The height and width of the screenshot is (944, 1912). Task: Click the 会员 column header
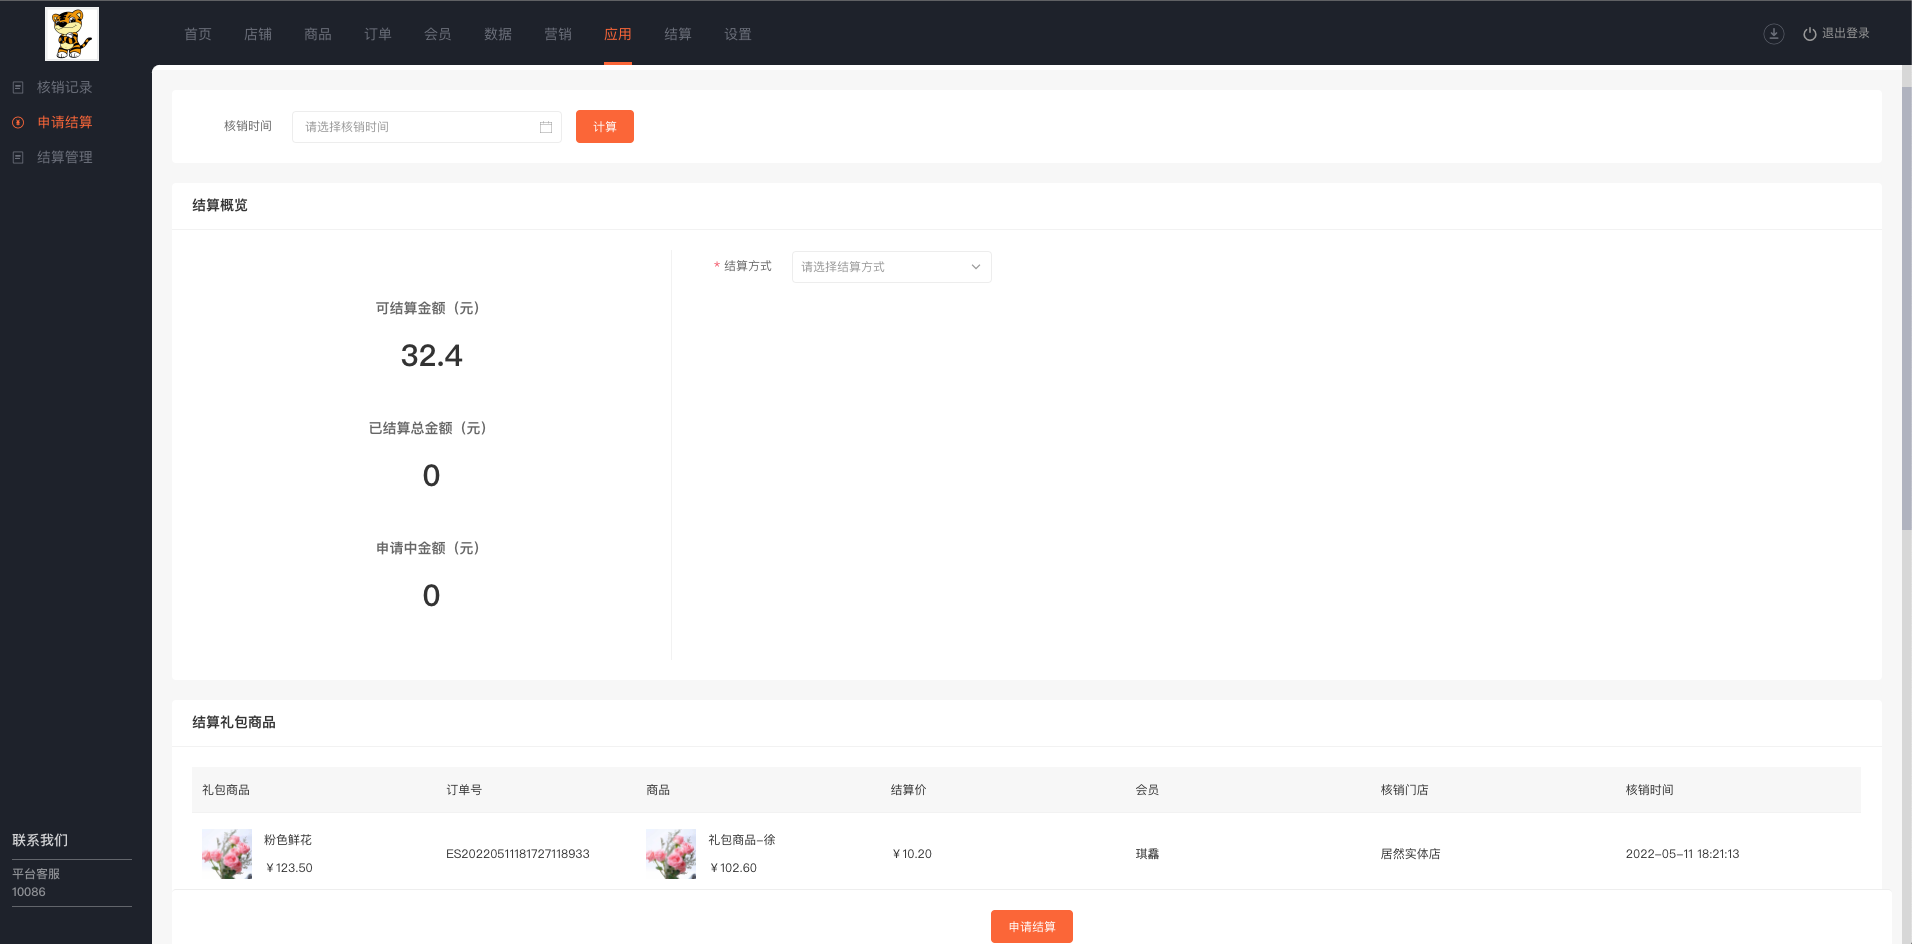(1147, 790)
